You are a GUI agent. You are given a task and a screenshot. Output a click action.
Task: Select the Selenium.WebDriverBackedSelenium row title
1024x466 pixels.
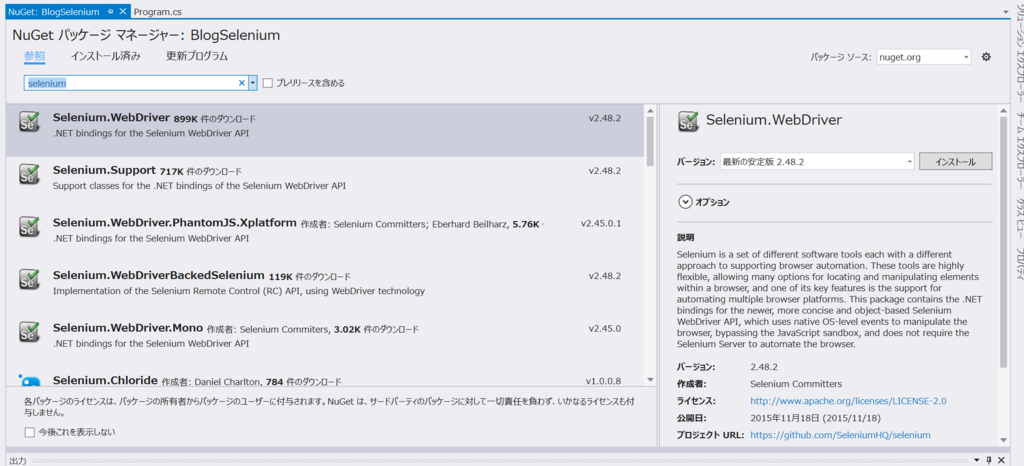click(158, 275)
